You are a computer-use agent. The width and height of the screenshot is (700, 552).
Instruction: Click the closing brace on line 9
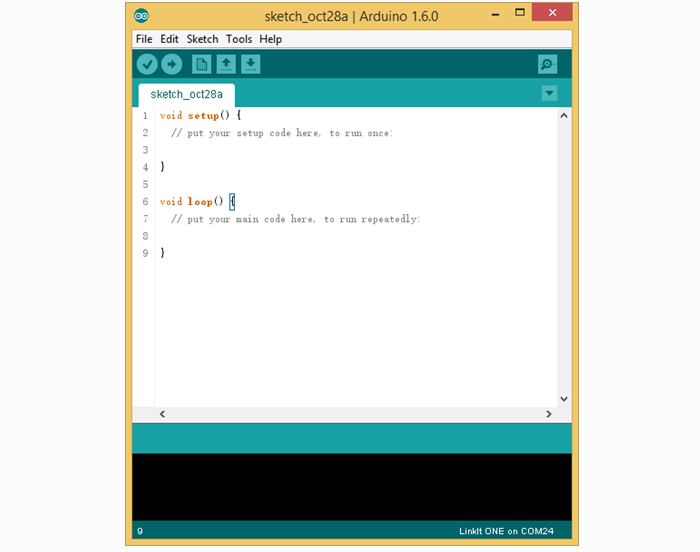[x=162, y=253]
